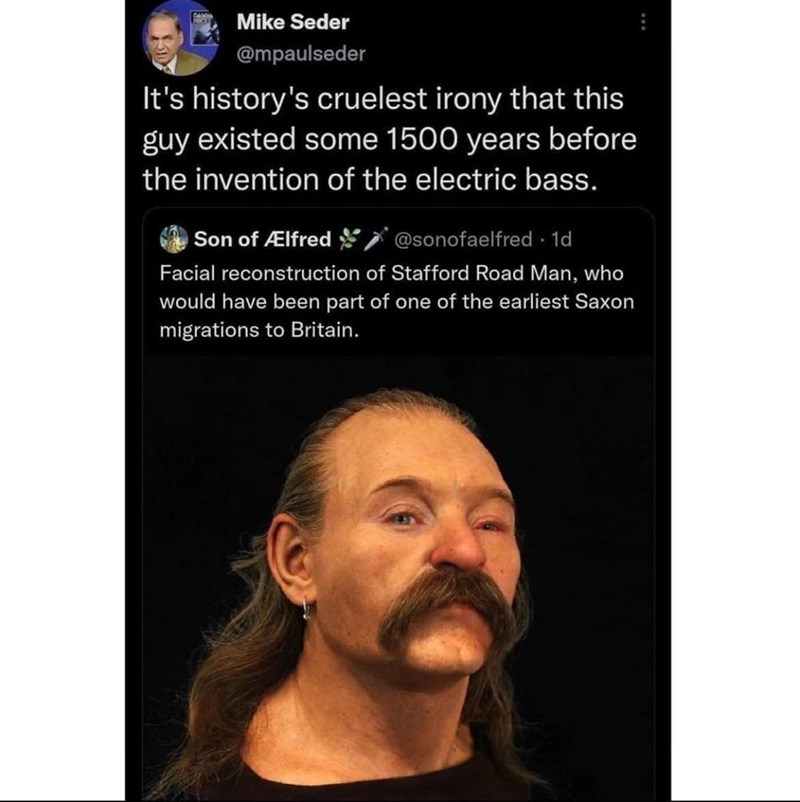The height and width of the screenshot is (802, 800).
Task: Click the dagger emoji beside Son of Ælfred
Action: (375, 238)
